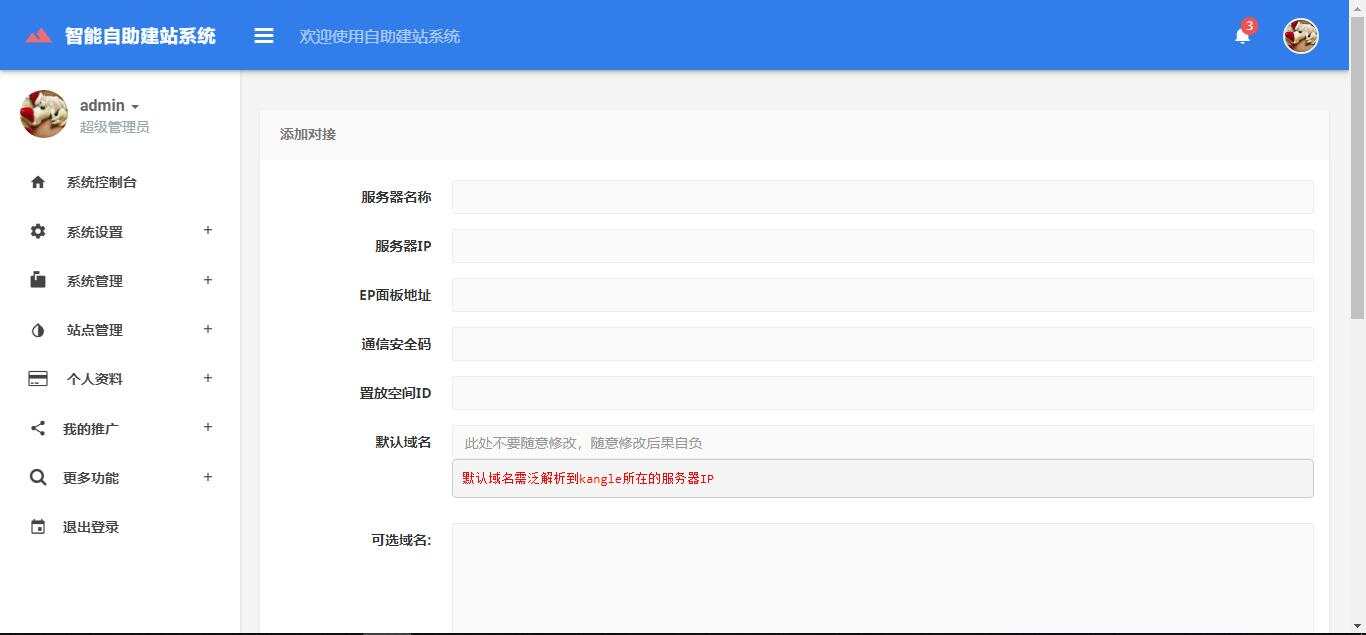Expand the 站点管理 section via plus

[x=207, y=329]
